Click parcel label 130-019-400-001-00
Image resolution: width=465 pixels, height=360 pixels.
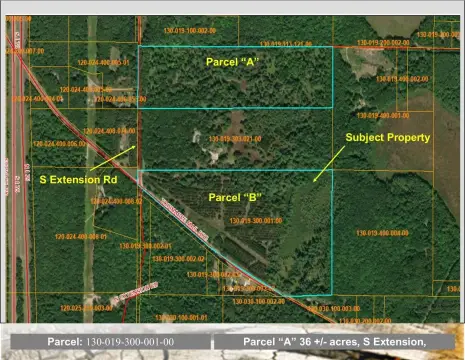pos(383,116)
